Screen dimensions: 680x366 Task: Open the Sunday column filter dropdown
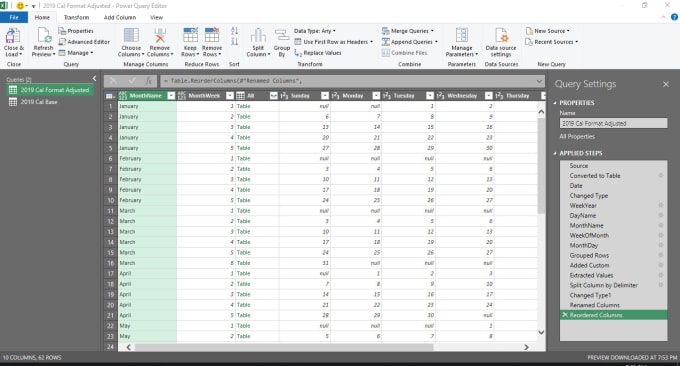(325, 96)
